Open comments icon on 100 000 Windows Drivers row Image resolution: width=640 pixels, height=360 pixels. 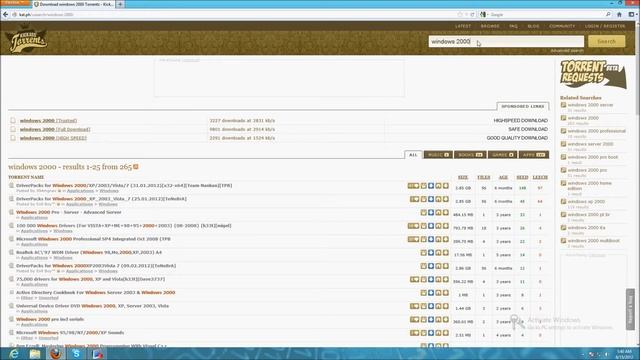(413, 226)
